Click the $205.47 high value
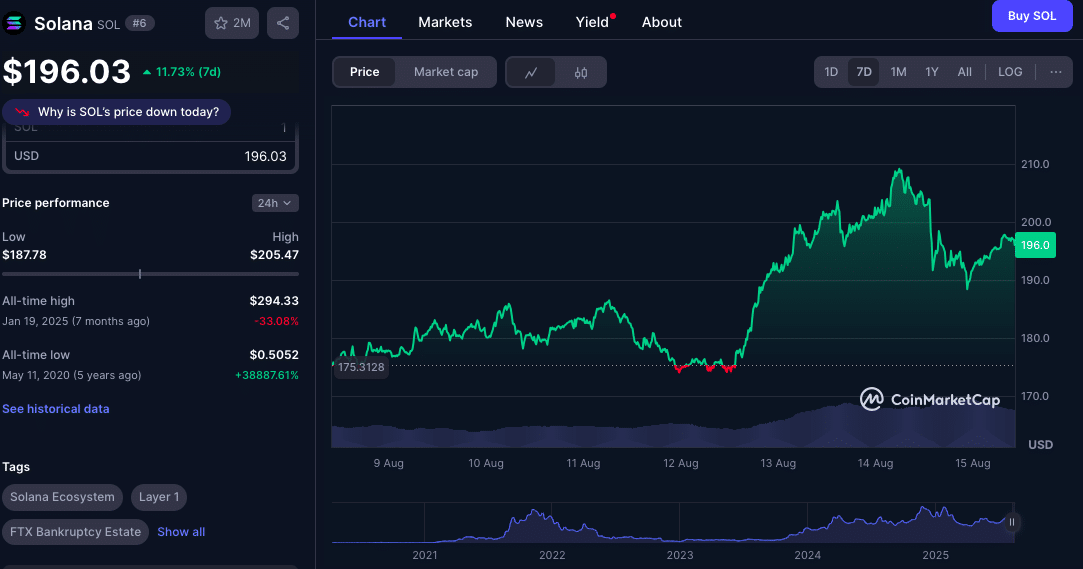 274,255
